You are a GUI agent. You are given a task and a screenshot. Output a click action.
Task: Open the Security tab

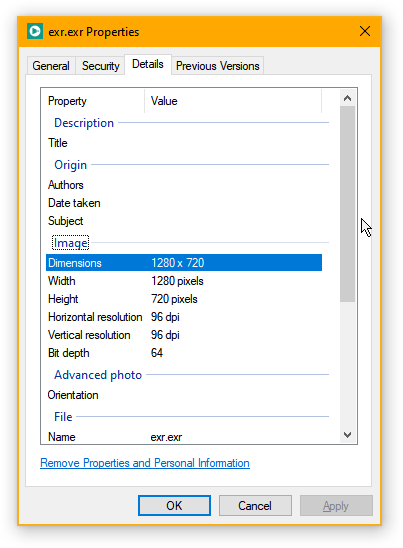[x=100, y=66]
